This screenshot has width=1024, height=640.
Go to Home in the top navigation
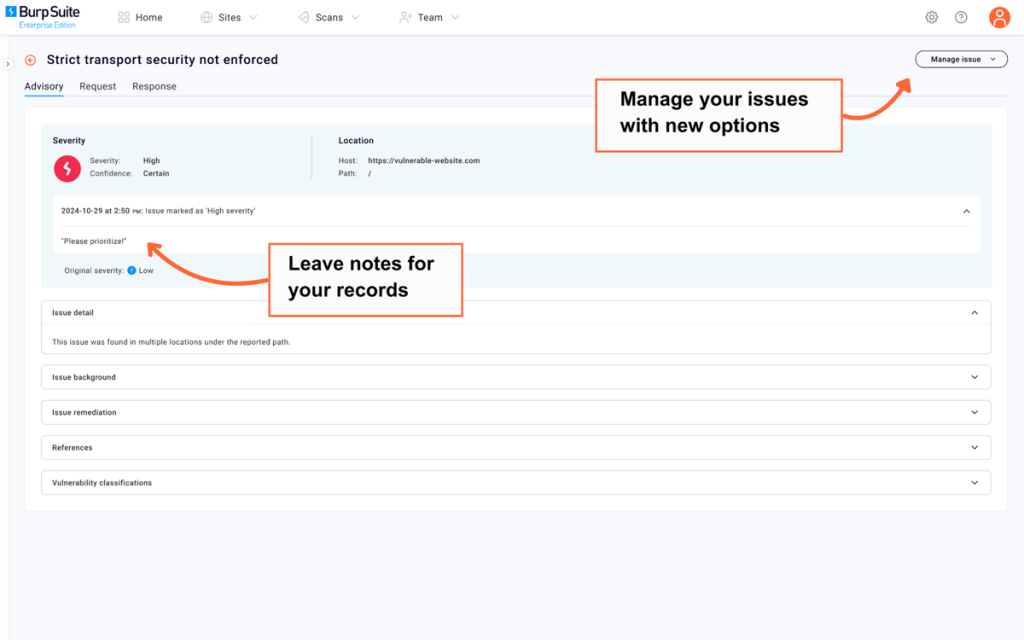(x=140, y=18)
